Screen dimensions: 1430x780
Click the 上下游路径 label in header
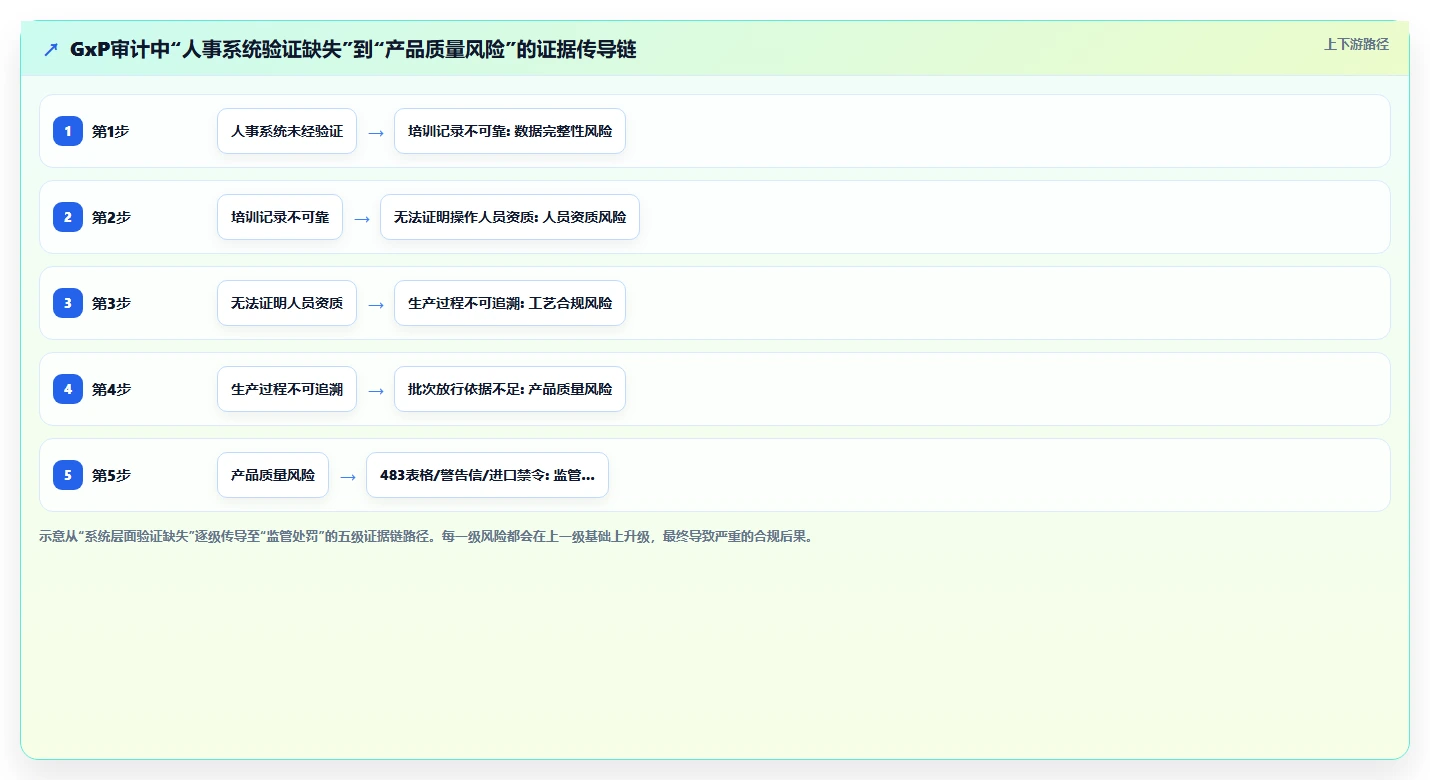click(x=1356, y=44)
